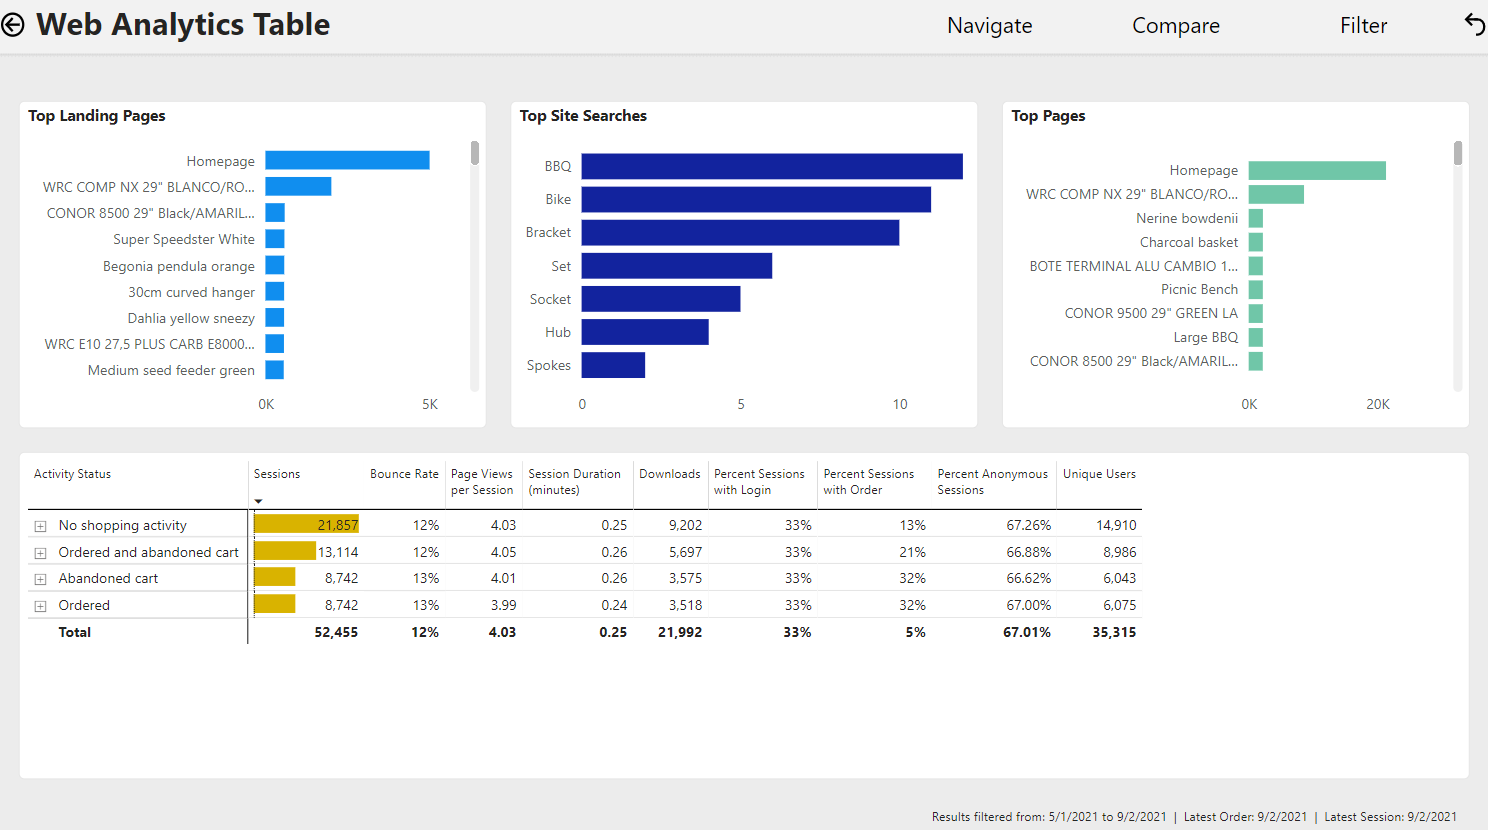This screenshot has height=830, width=1488.
Task: Sort by the Bounce Rate column header
Action: [x=404, y=474]
